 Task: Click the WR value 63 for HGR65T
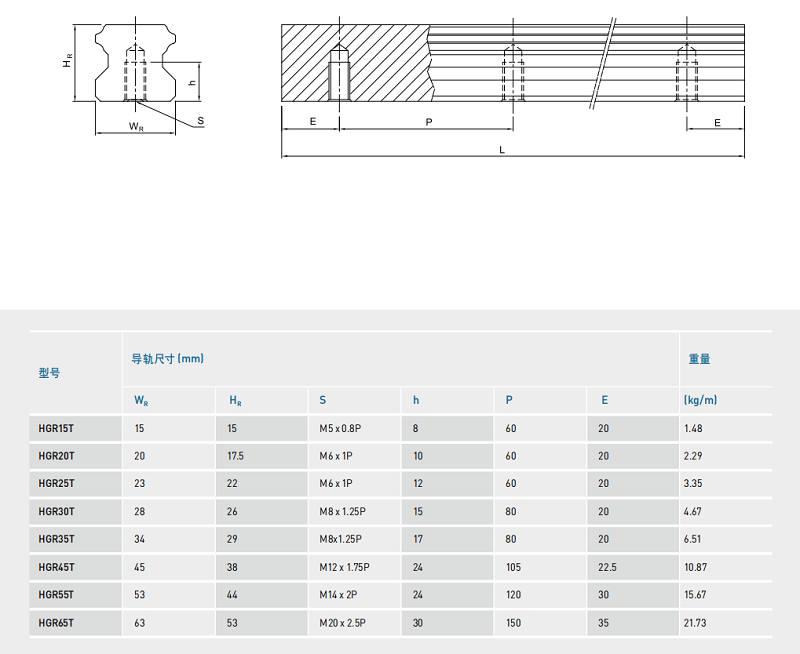(x=139, y=623)
